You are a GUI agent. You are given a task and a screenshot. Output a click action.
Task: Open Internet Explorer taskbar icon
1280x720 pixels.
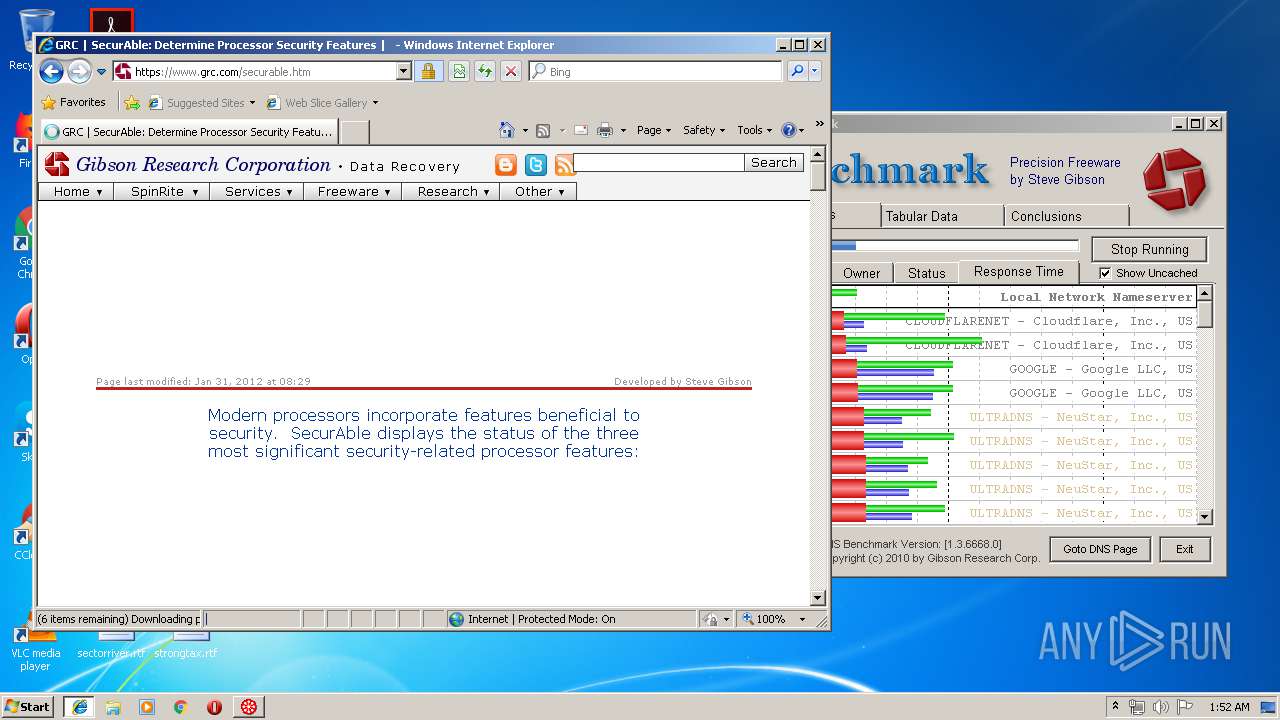point(79,706)
